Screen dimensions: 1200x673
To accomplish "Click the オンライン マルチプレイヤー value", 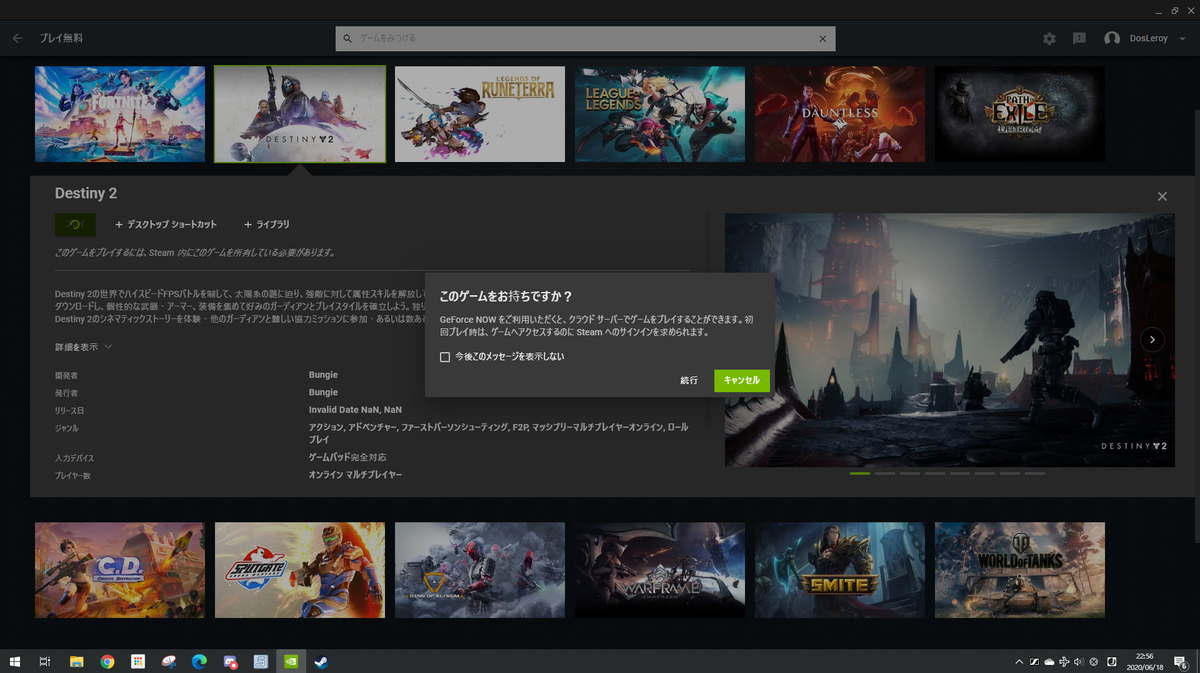I will pos(355,475).
